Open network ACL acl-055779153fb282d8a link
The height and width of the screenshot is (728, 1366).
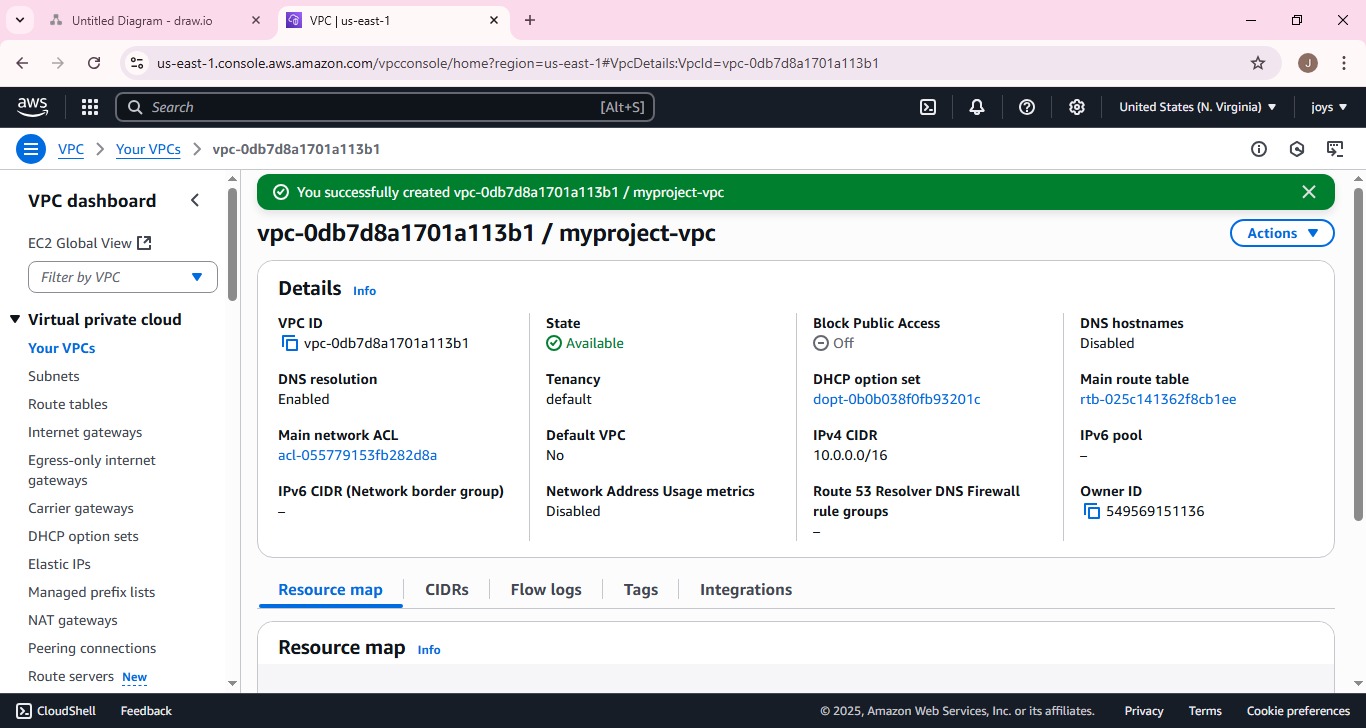[357, 455]
